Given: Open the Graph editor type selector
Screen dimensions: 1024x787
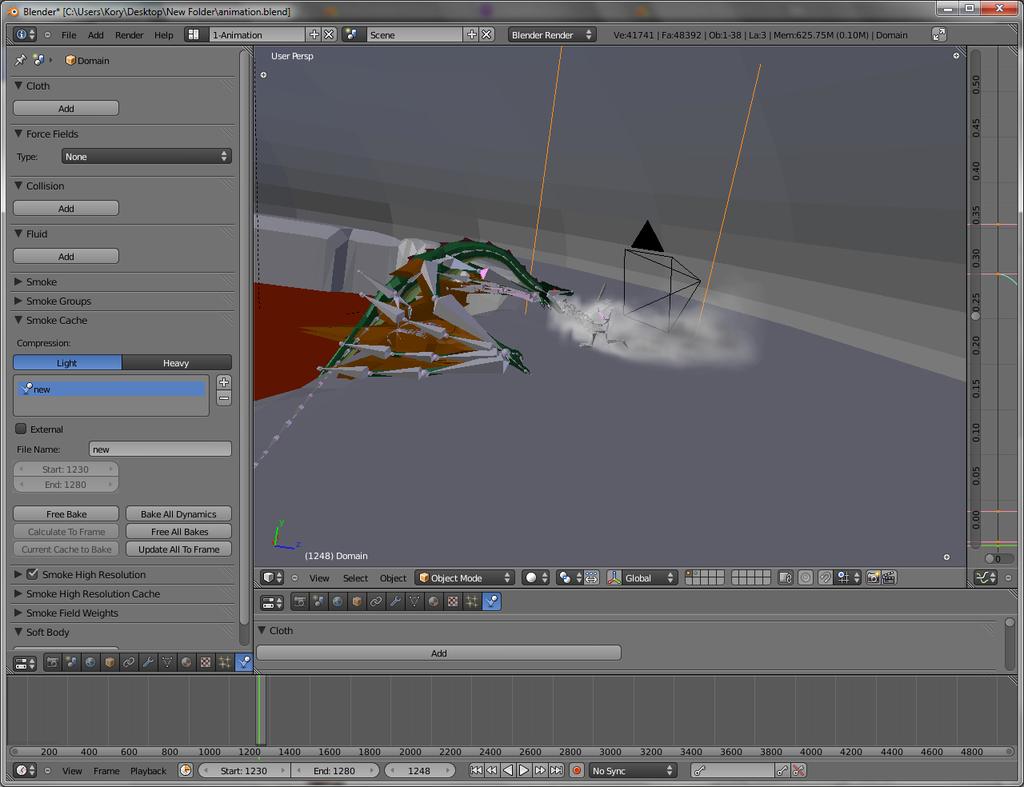Looking at the screenshot, I should 985,578.
